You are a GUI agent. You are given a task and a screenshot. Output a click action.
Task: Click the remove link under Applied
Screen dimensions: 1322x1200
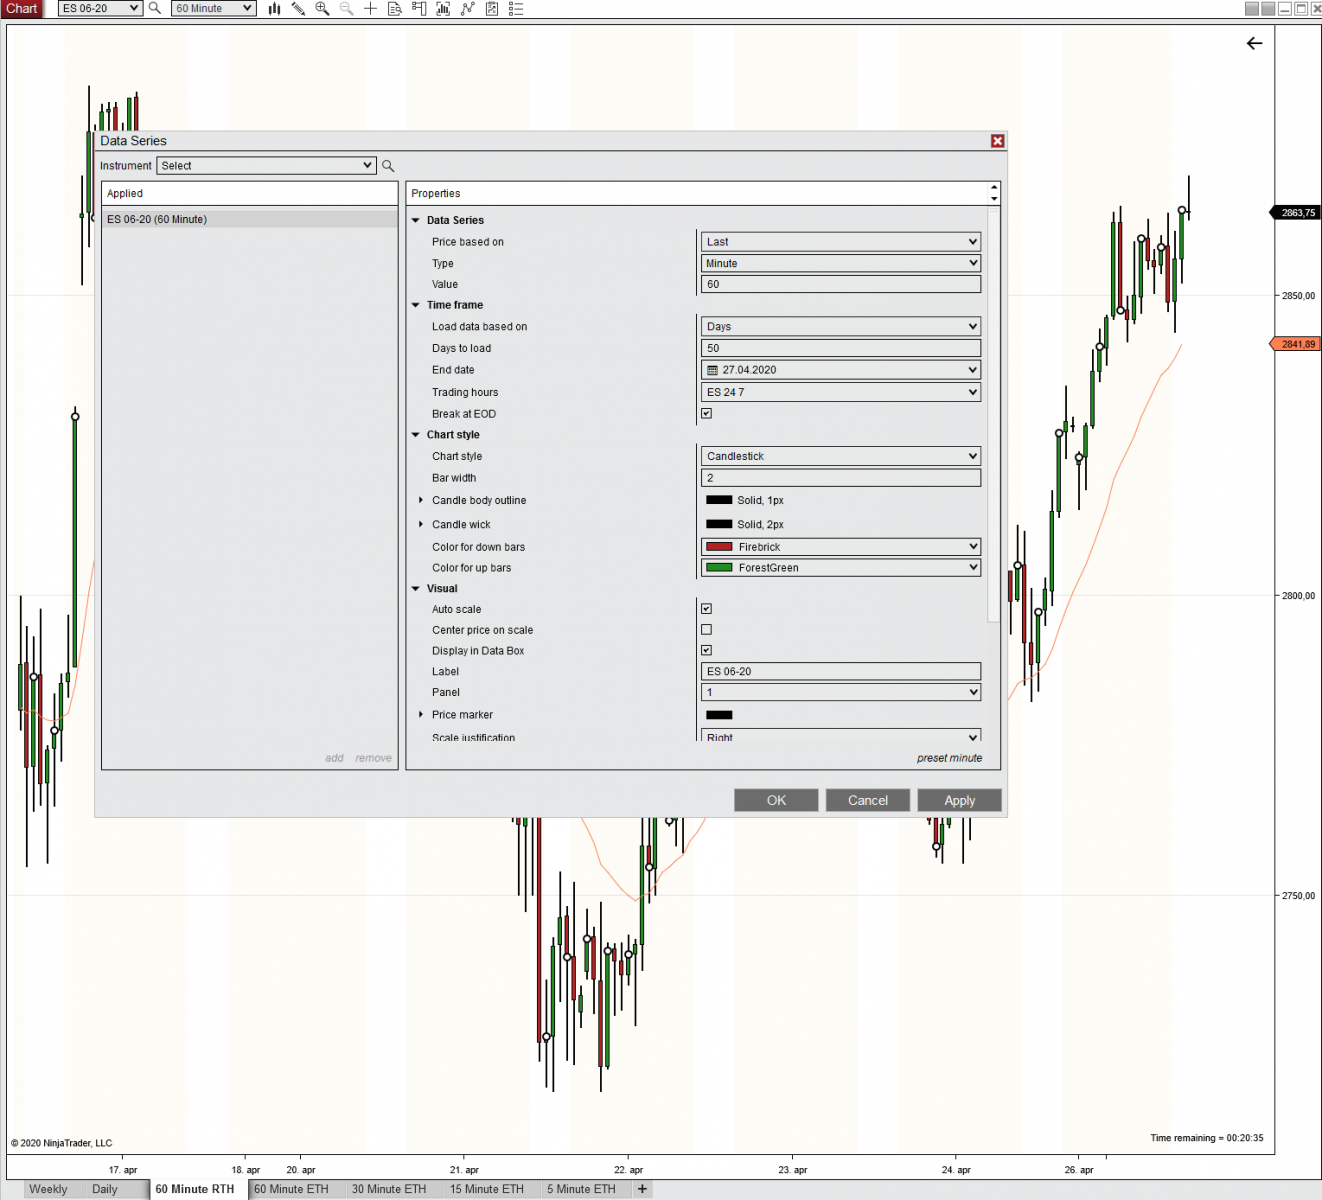tap(373, 758)
